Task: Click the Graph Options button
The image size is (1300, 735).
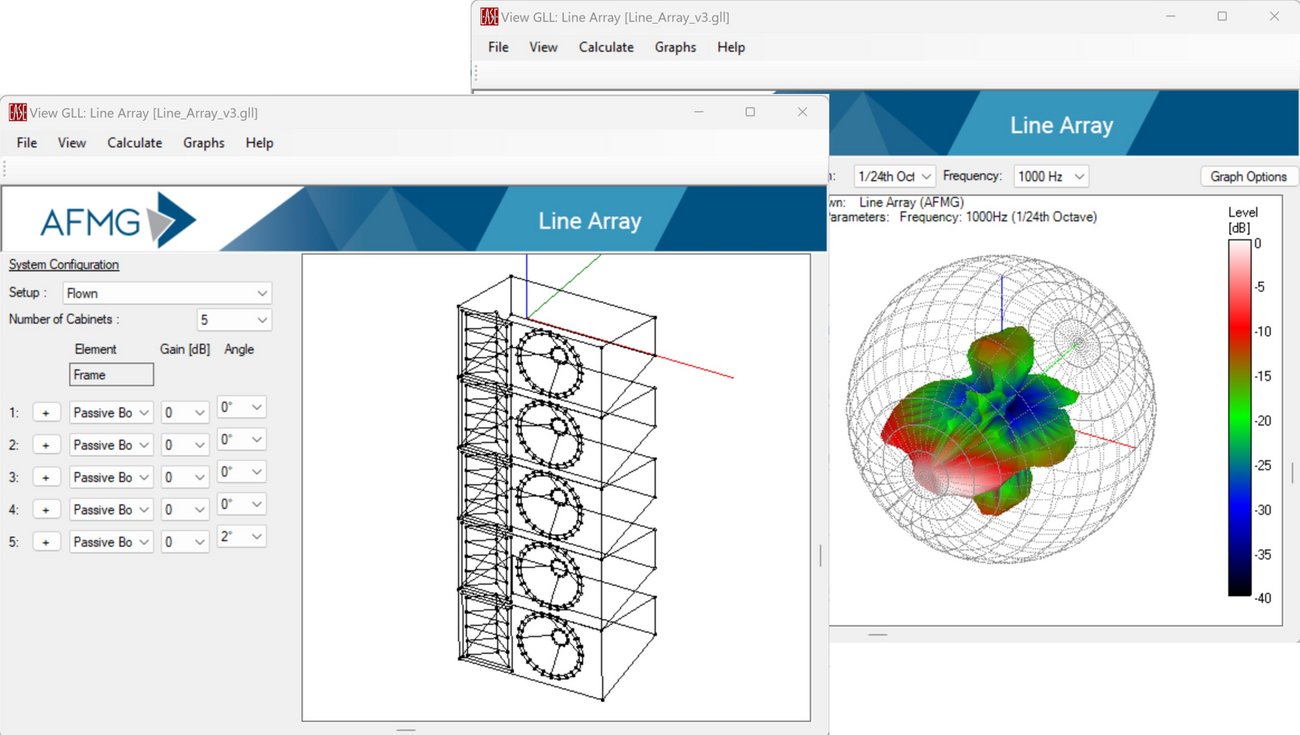Action: pos(1248,176)
